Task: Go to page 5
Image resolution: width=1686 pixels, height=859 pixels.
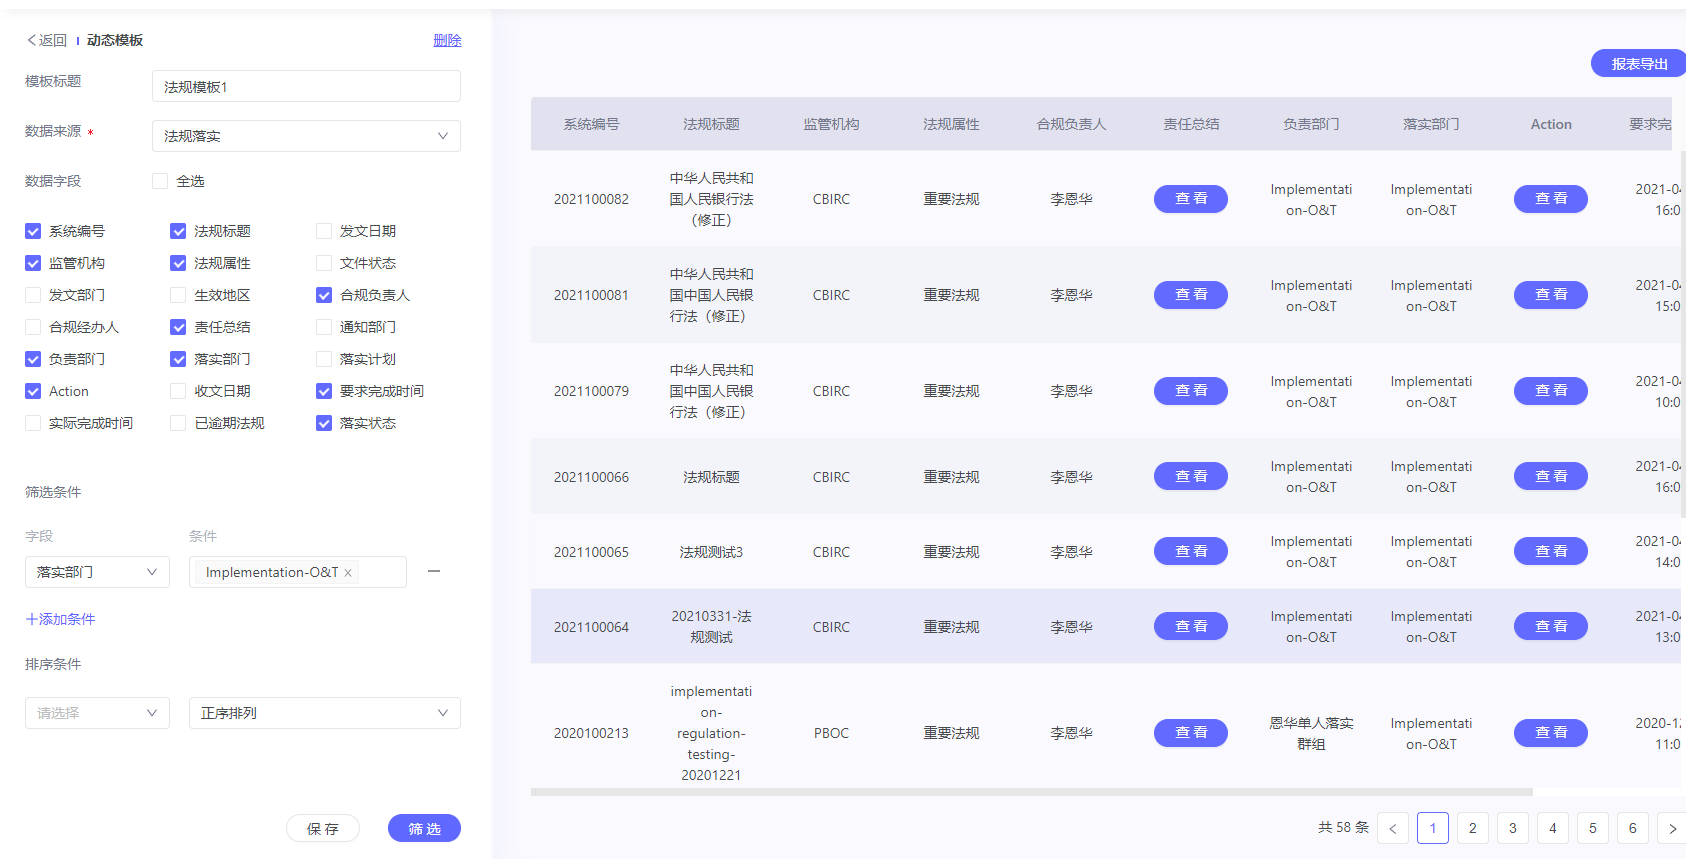Action: pos(1593,828)
